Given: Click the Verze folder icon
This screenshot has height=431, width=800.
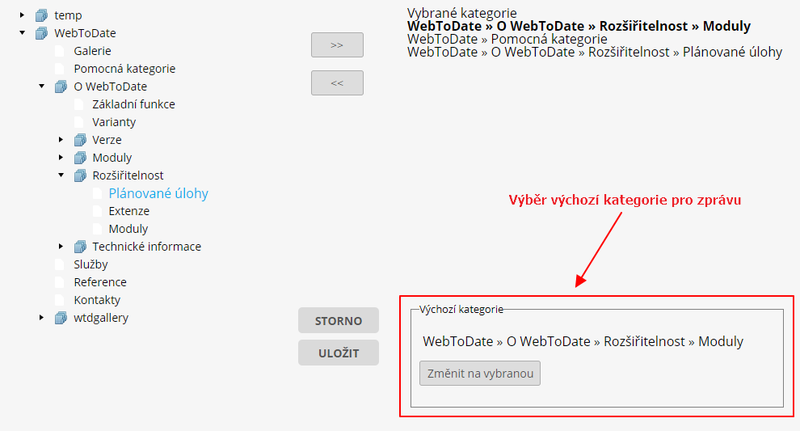Looking at the screenshot, I should tap(79, 140).
